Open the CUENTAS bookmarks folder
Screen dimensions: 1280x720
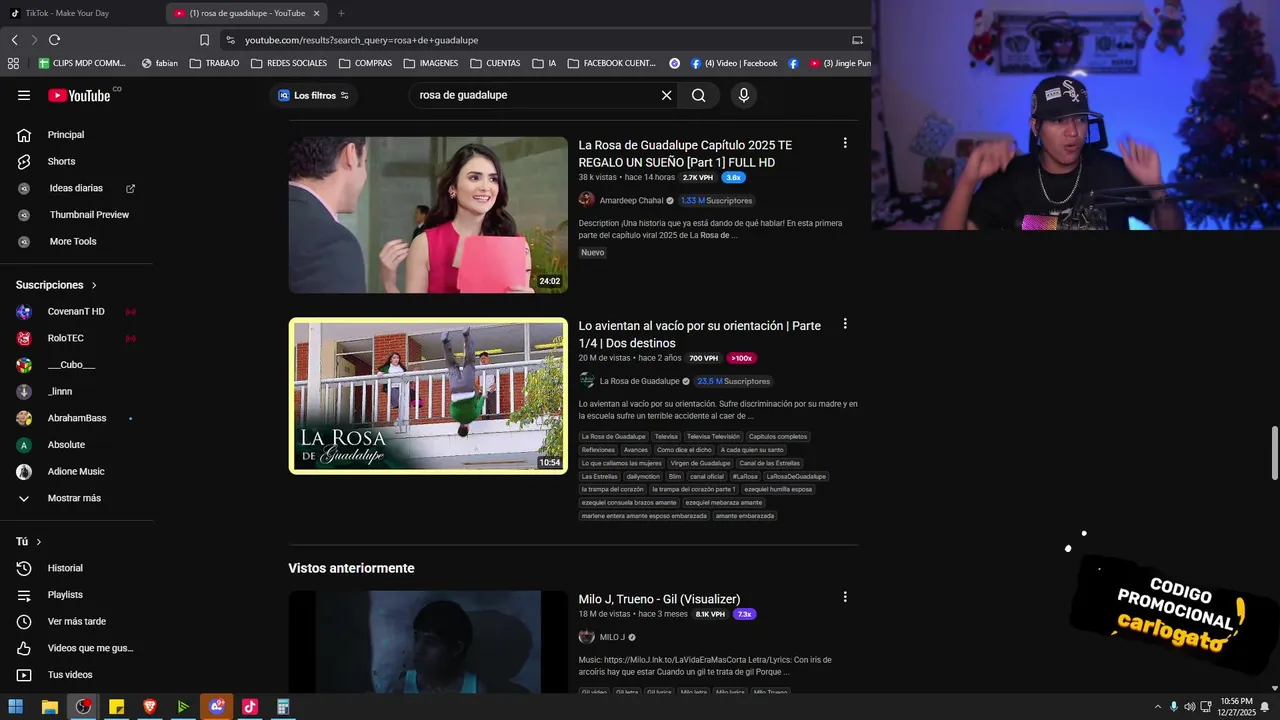pyautogui.click(x=495, y=63)
